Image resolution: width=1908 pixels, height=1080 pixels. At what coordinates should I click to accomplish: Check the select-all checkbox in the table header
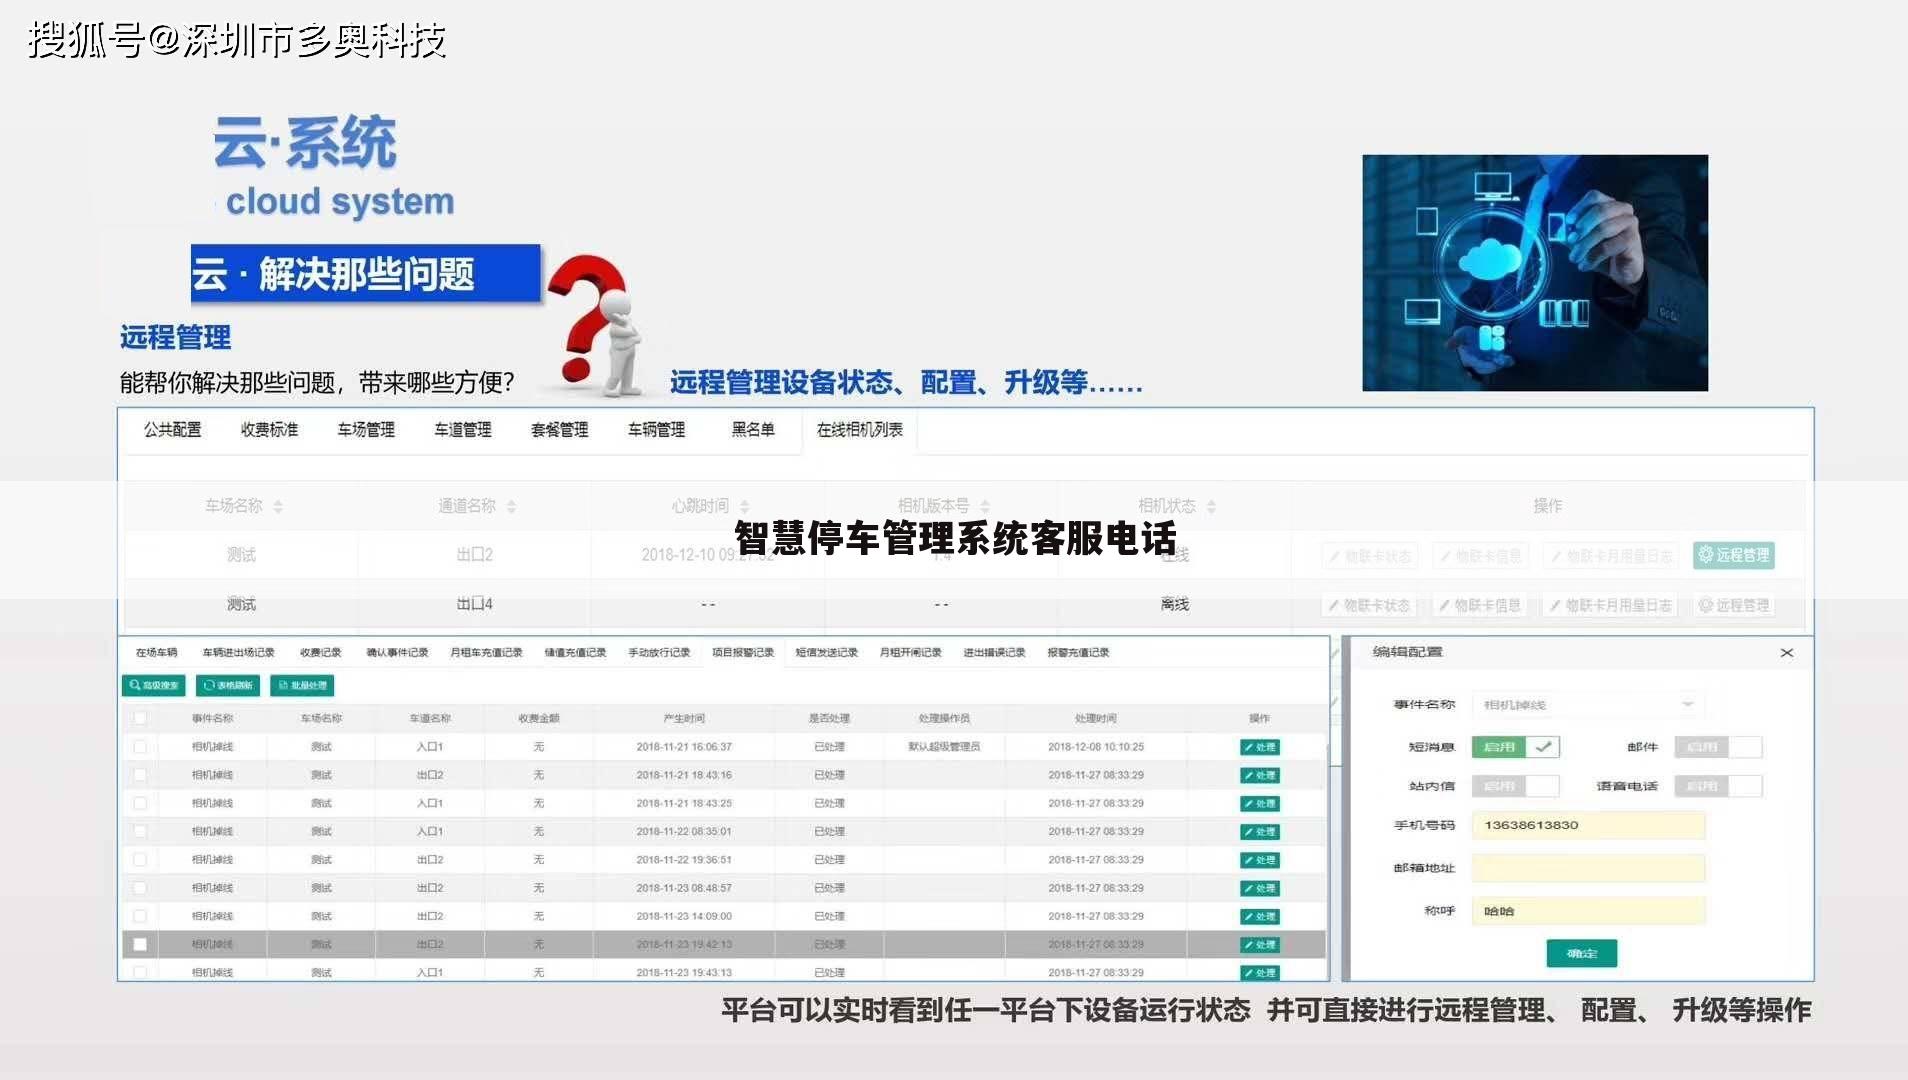[140, 717]
